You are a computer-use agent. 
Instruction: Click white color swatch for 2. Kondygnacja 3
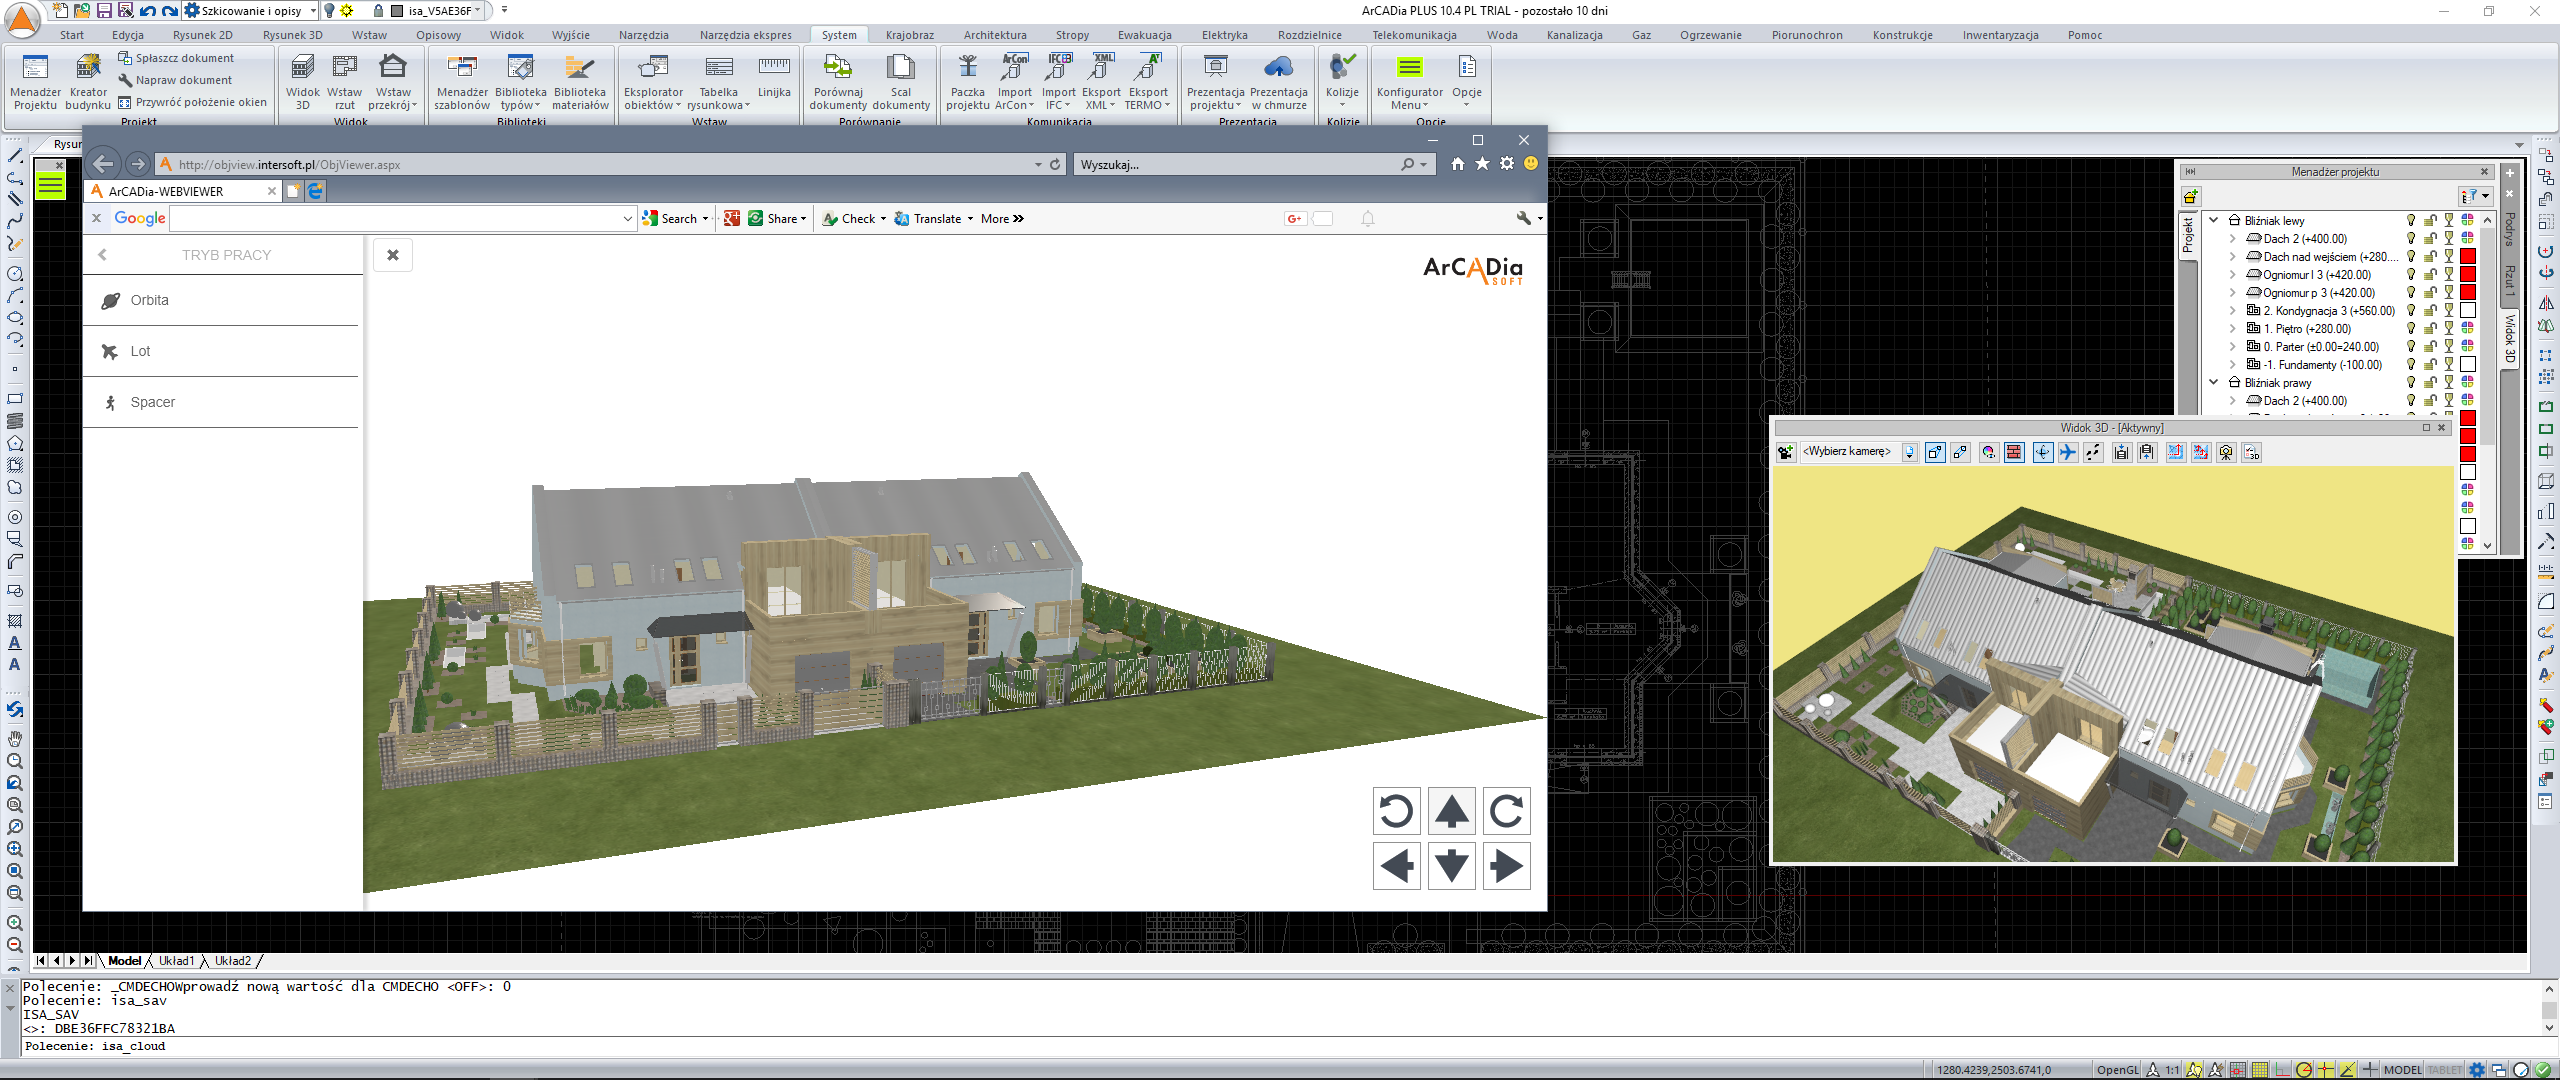coord(2468,310)
